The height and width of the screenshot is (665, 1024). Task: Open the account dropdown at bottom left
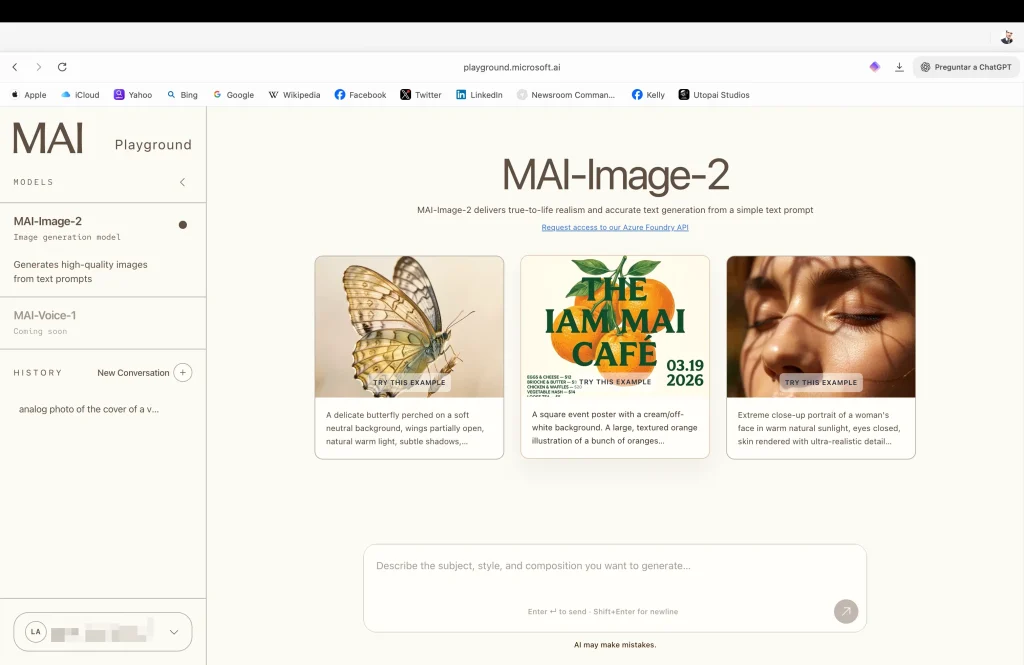(103, 631)
